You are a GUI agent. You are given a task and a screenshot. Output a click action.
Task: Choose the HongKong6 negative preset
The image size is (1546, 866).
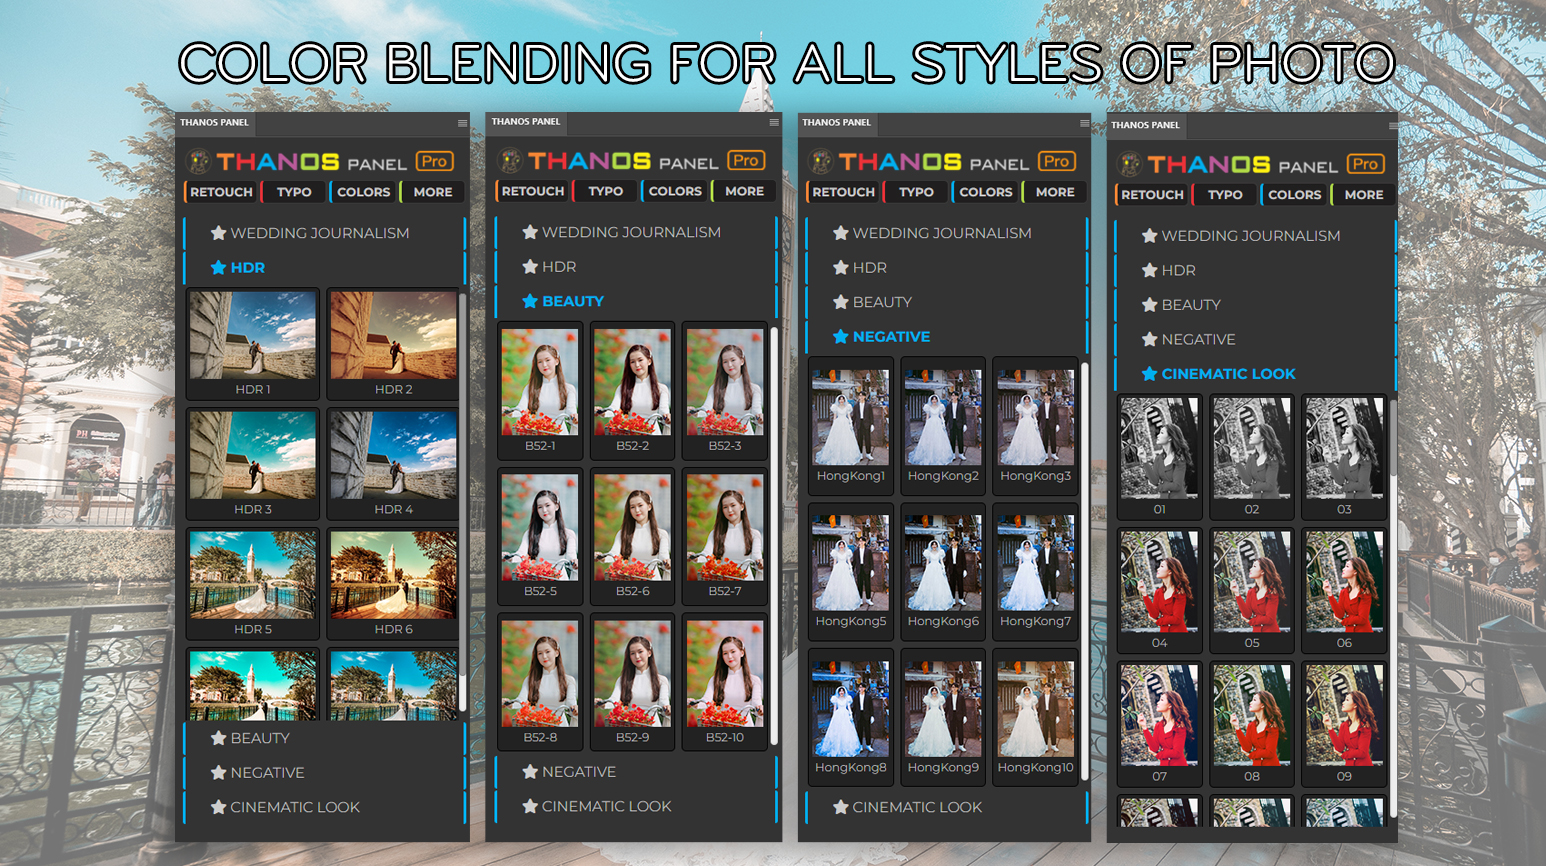(x=943, y=572)
